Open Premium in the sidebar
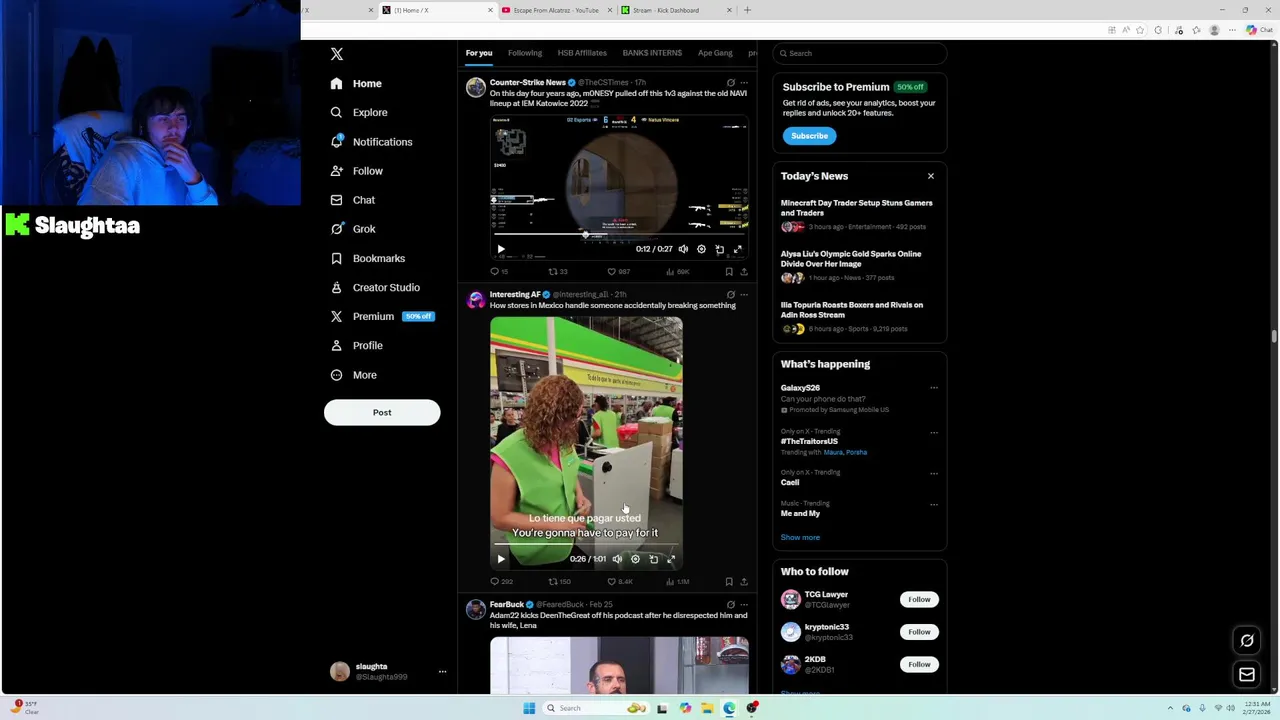 coord(381,316)
